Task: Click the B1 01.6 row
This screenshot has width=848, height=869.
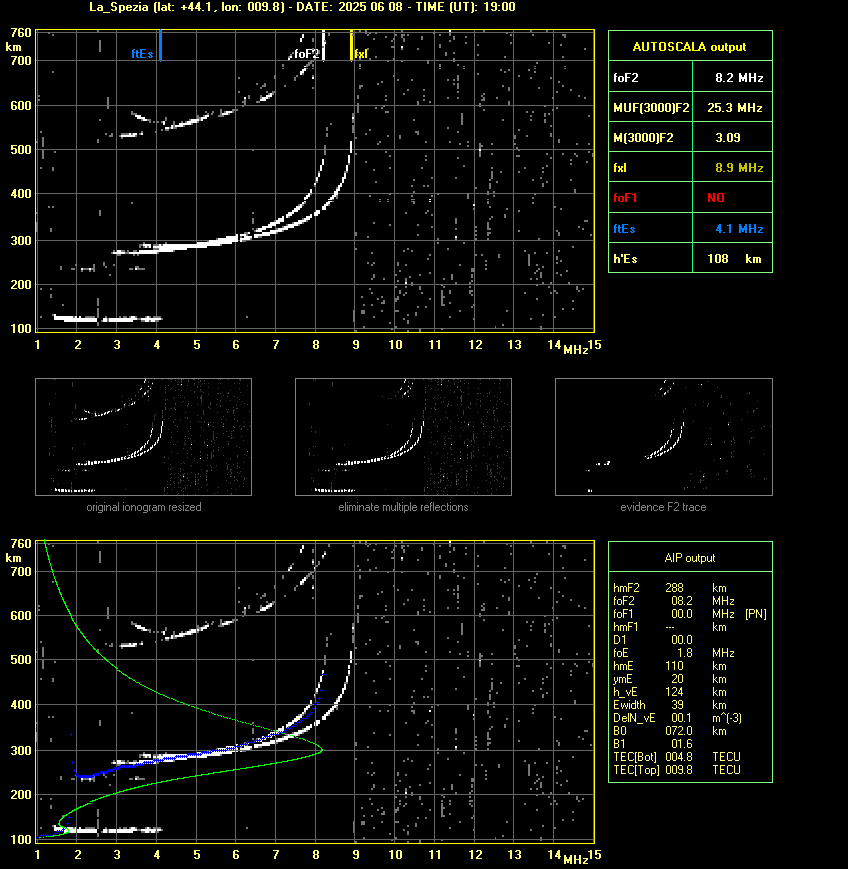Action: click(x=652, y=744)
